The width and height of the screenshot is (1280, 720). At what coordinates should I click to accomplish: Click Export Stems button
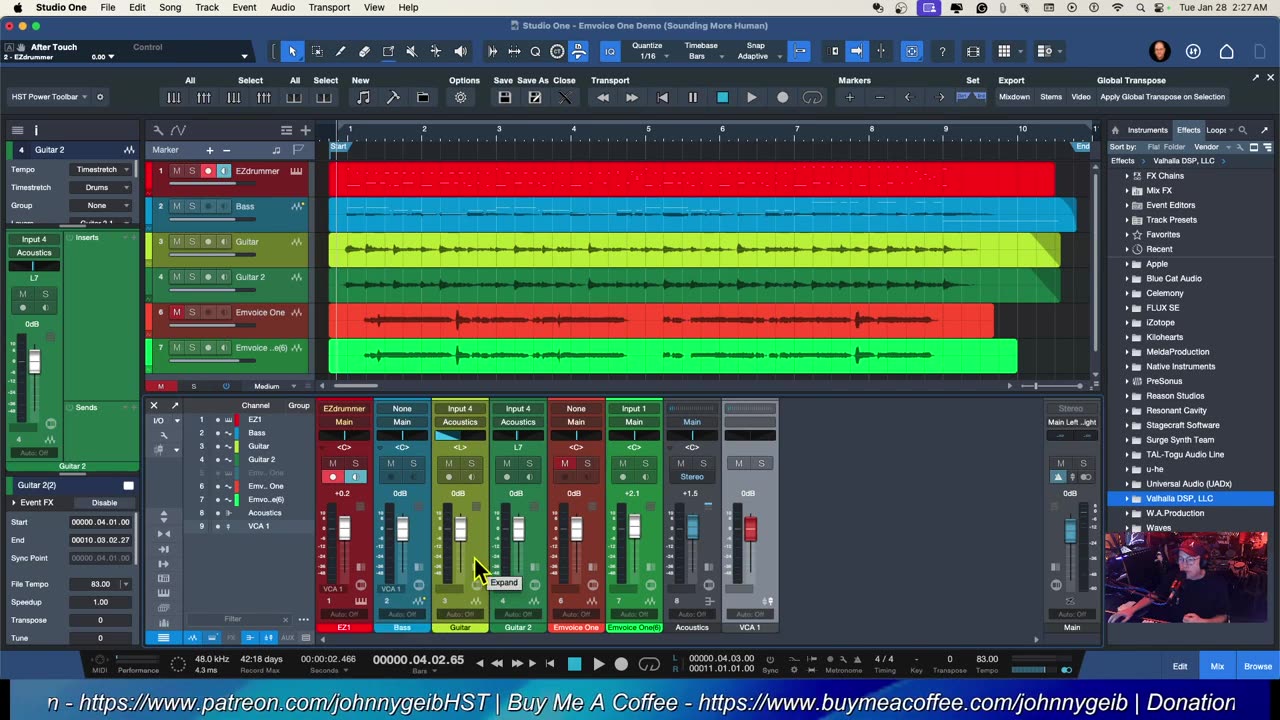(x=1051, y=97)
